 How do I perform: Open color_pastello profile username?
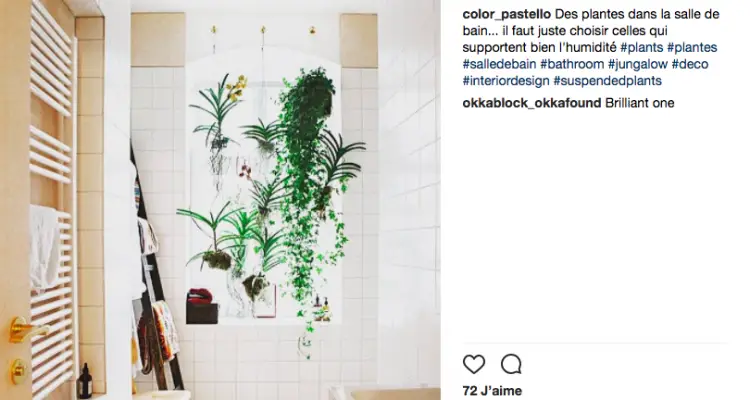507,14
